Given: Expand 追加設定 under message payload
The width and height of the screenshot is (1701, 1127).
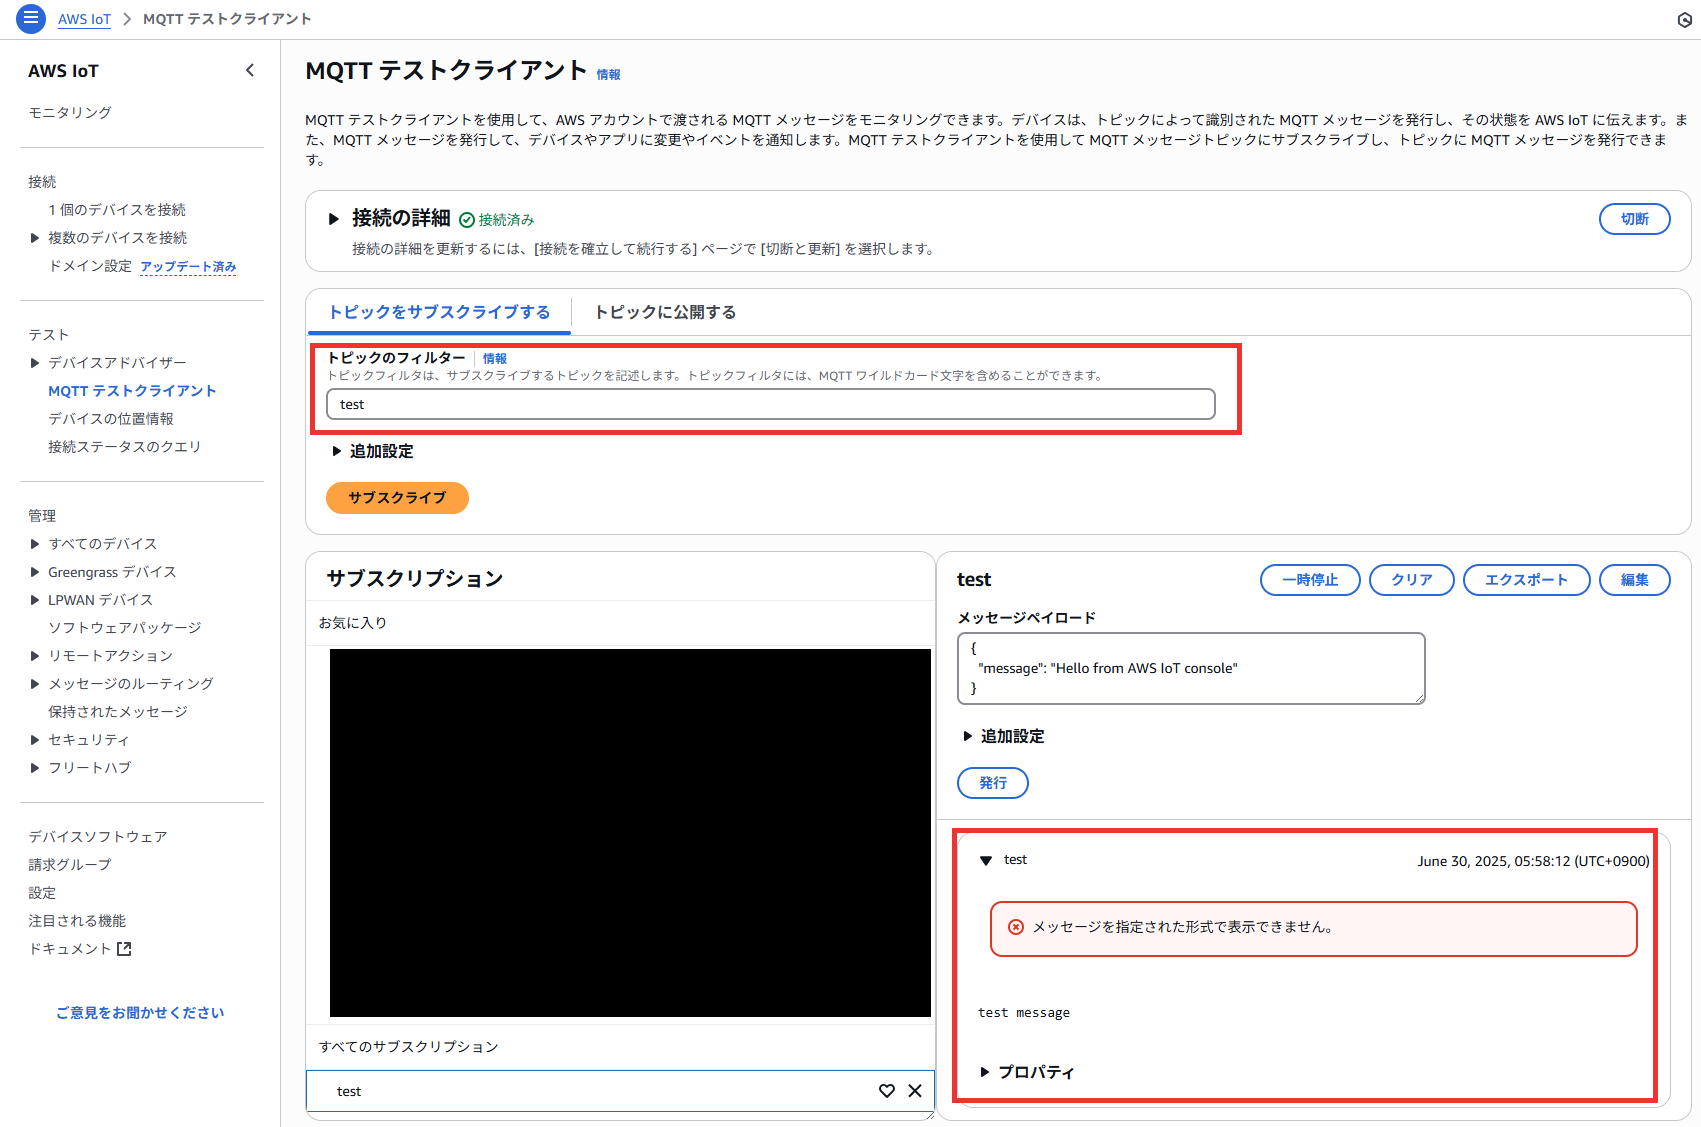Looking at the screenshot, I should (x=968, y=737).
